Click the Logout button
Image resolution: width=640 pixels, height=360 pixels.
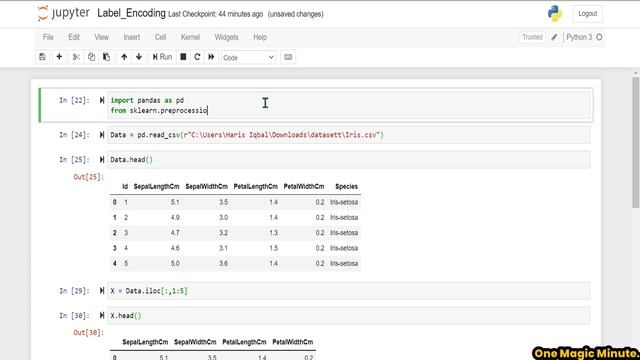(588, 13)
